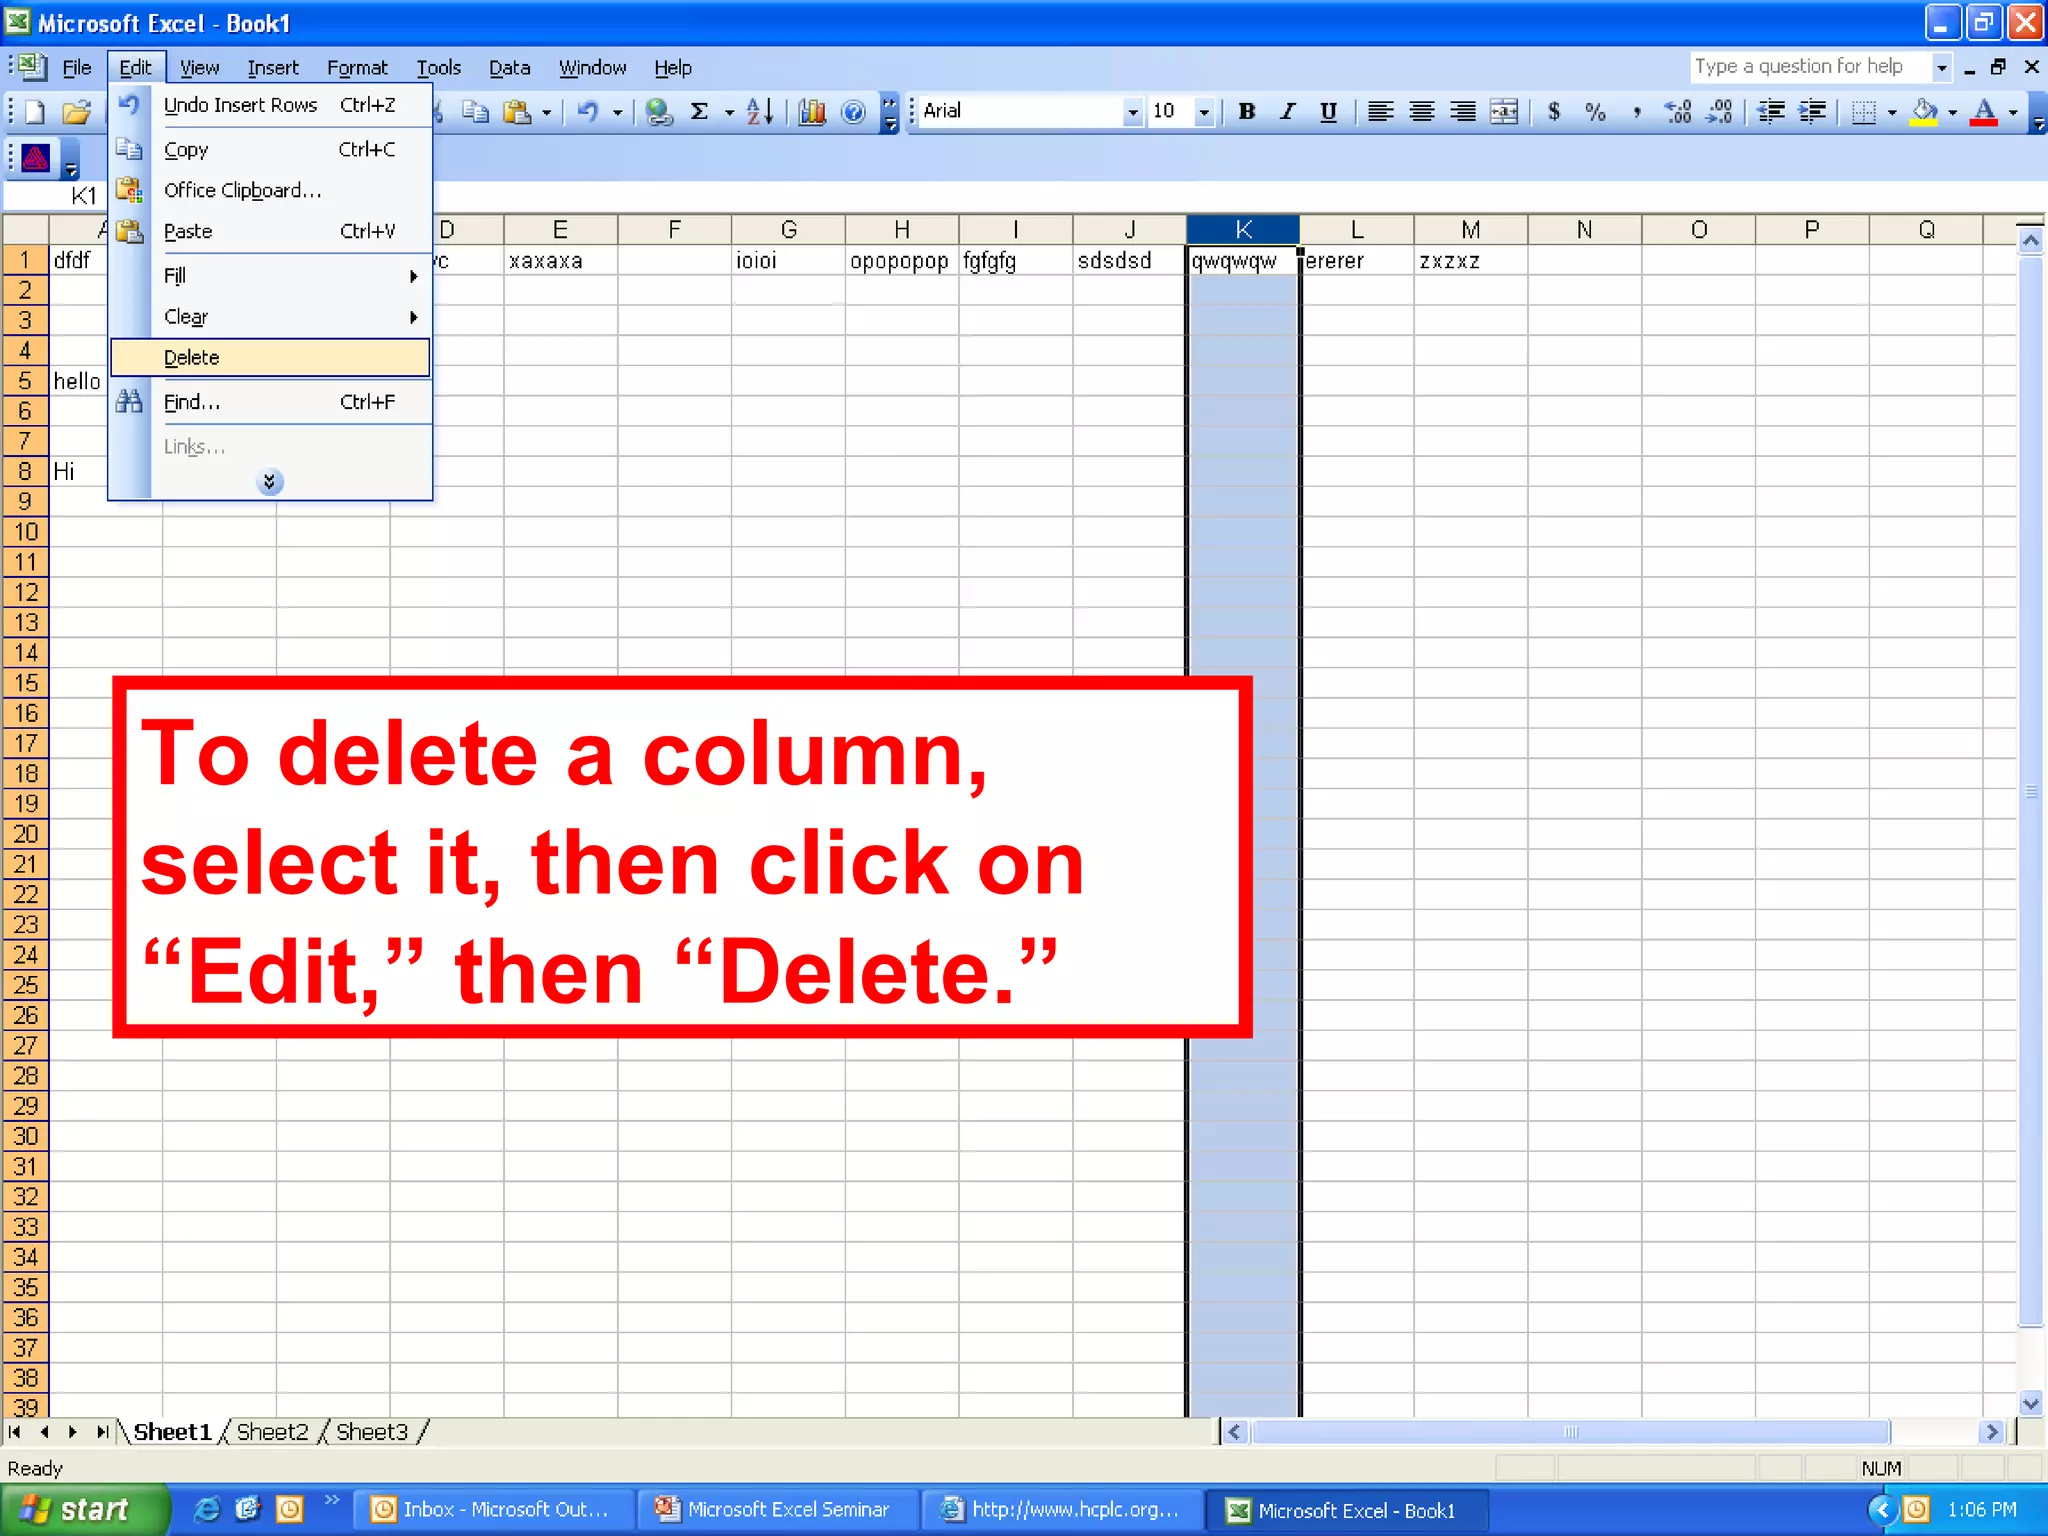Click the Fill Color yellow swatch
Image resolution: width=2048 pixels, height=1536 pixels.
coord(1922,112)
